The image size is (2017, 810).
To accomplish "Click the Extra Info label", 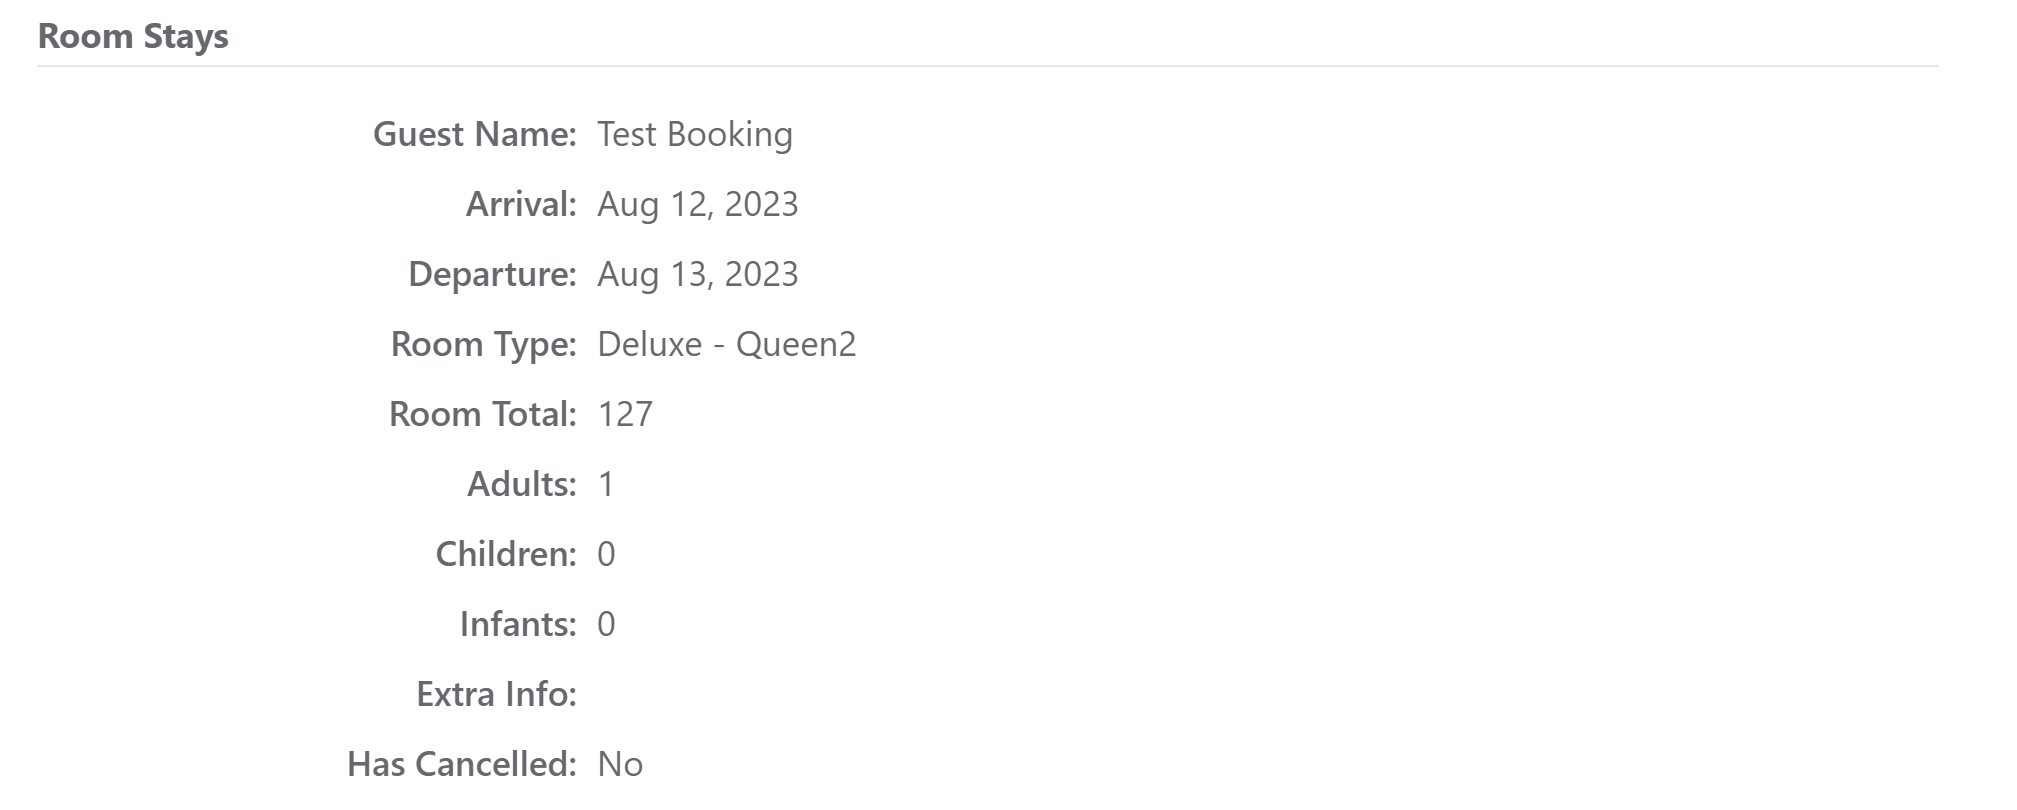I will [497, 694].
